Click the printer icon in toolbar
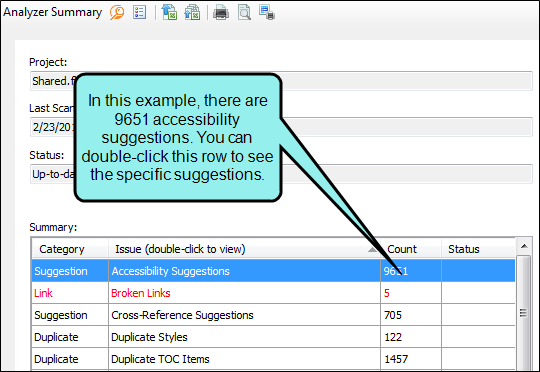 [x=221, y=13]
